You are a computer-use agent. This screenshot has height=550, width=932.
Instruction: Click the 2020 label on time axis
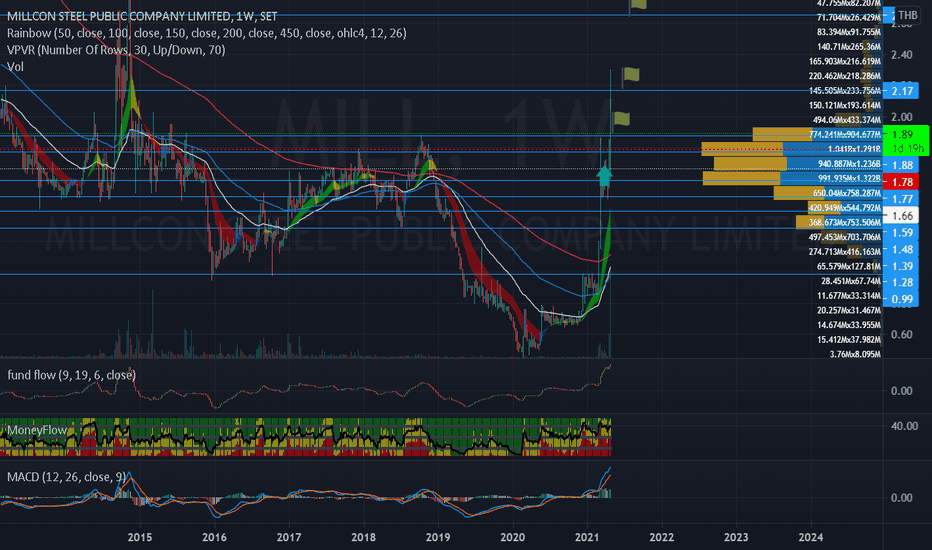click(x=512, y=538)
